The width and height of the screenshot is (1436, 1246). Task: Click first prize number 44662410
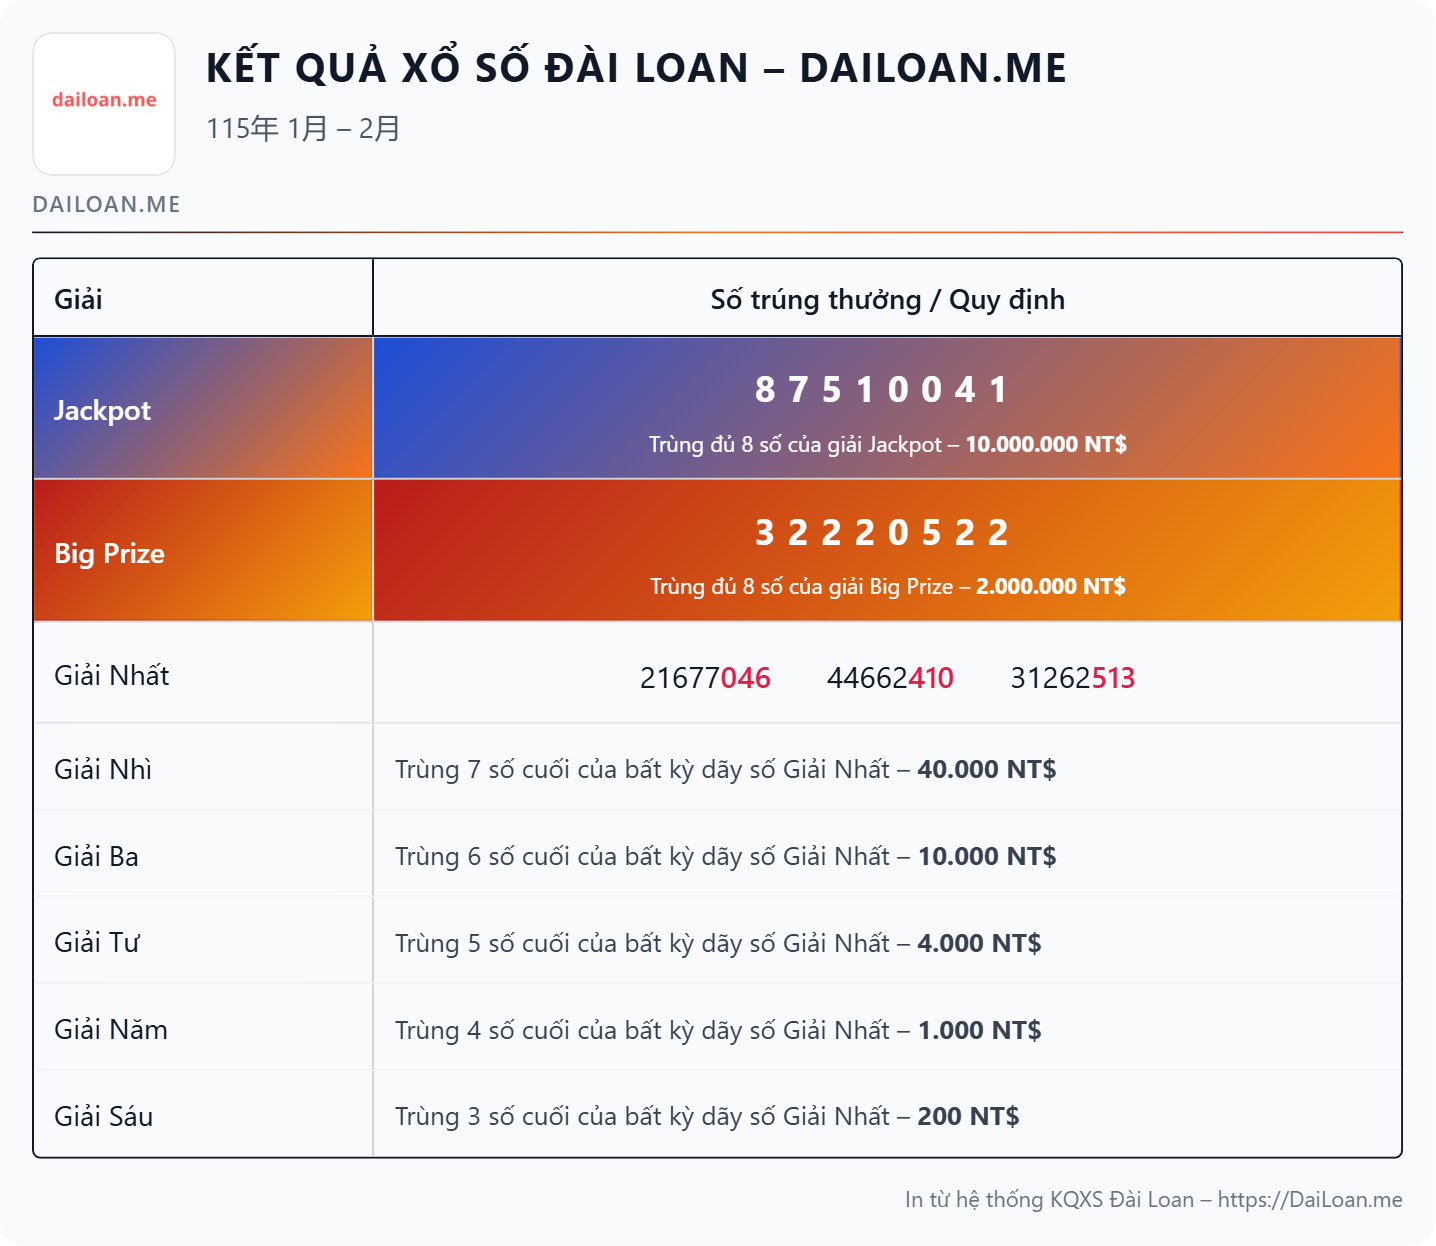890,678
